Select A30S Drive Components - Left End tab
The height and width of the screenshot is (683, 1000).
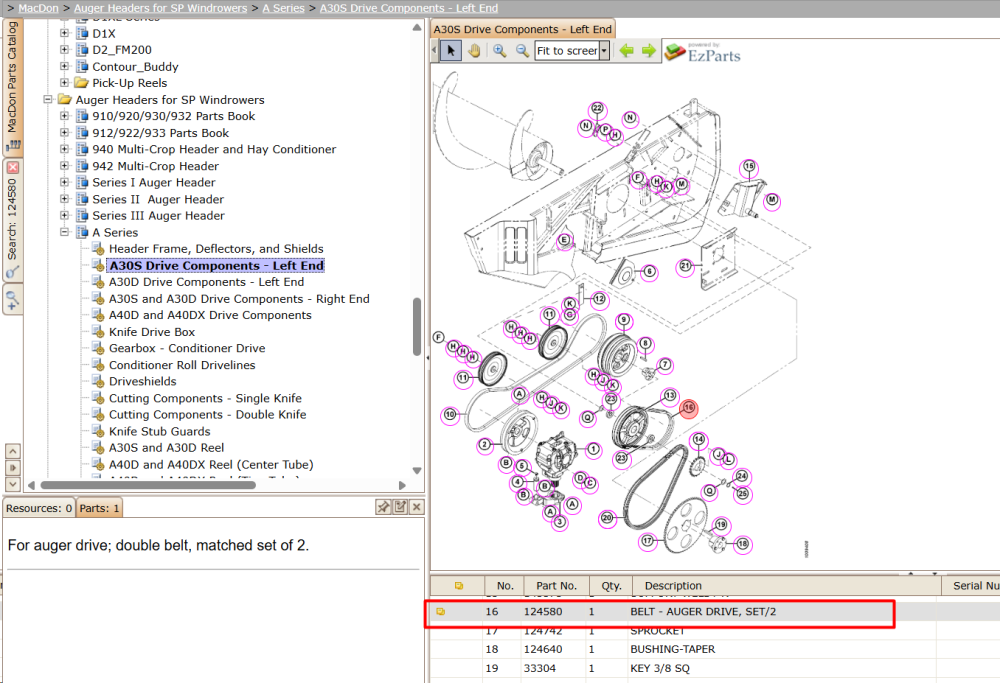pyautogui.click(x=522, y=29)
